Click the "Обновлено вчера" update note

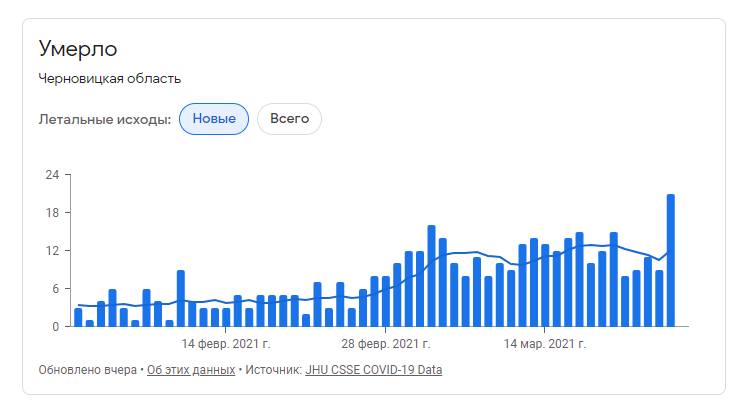(x=87, y=370)
